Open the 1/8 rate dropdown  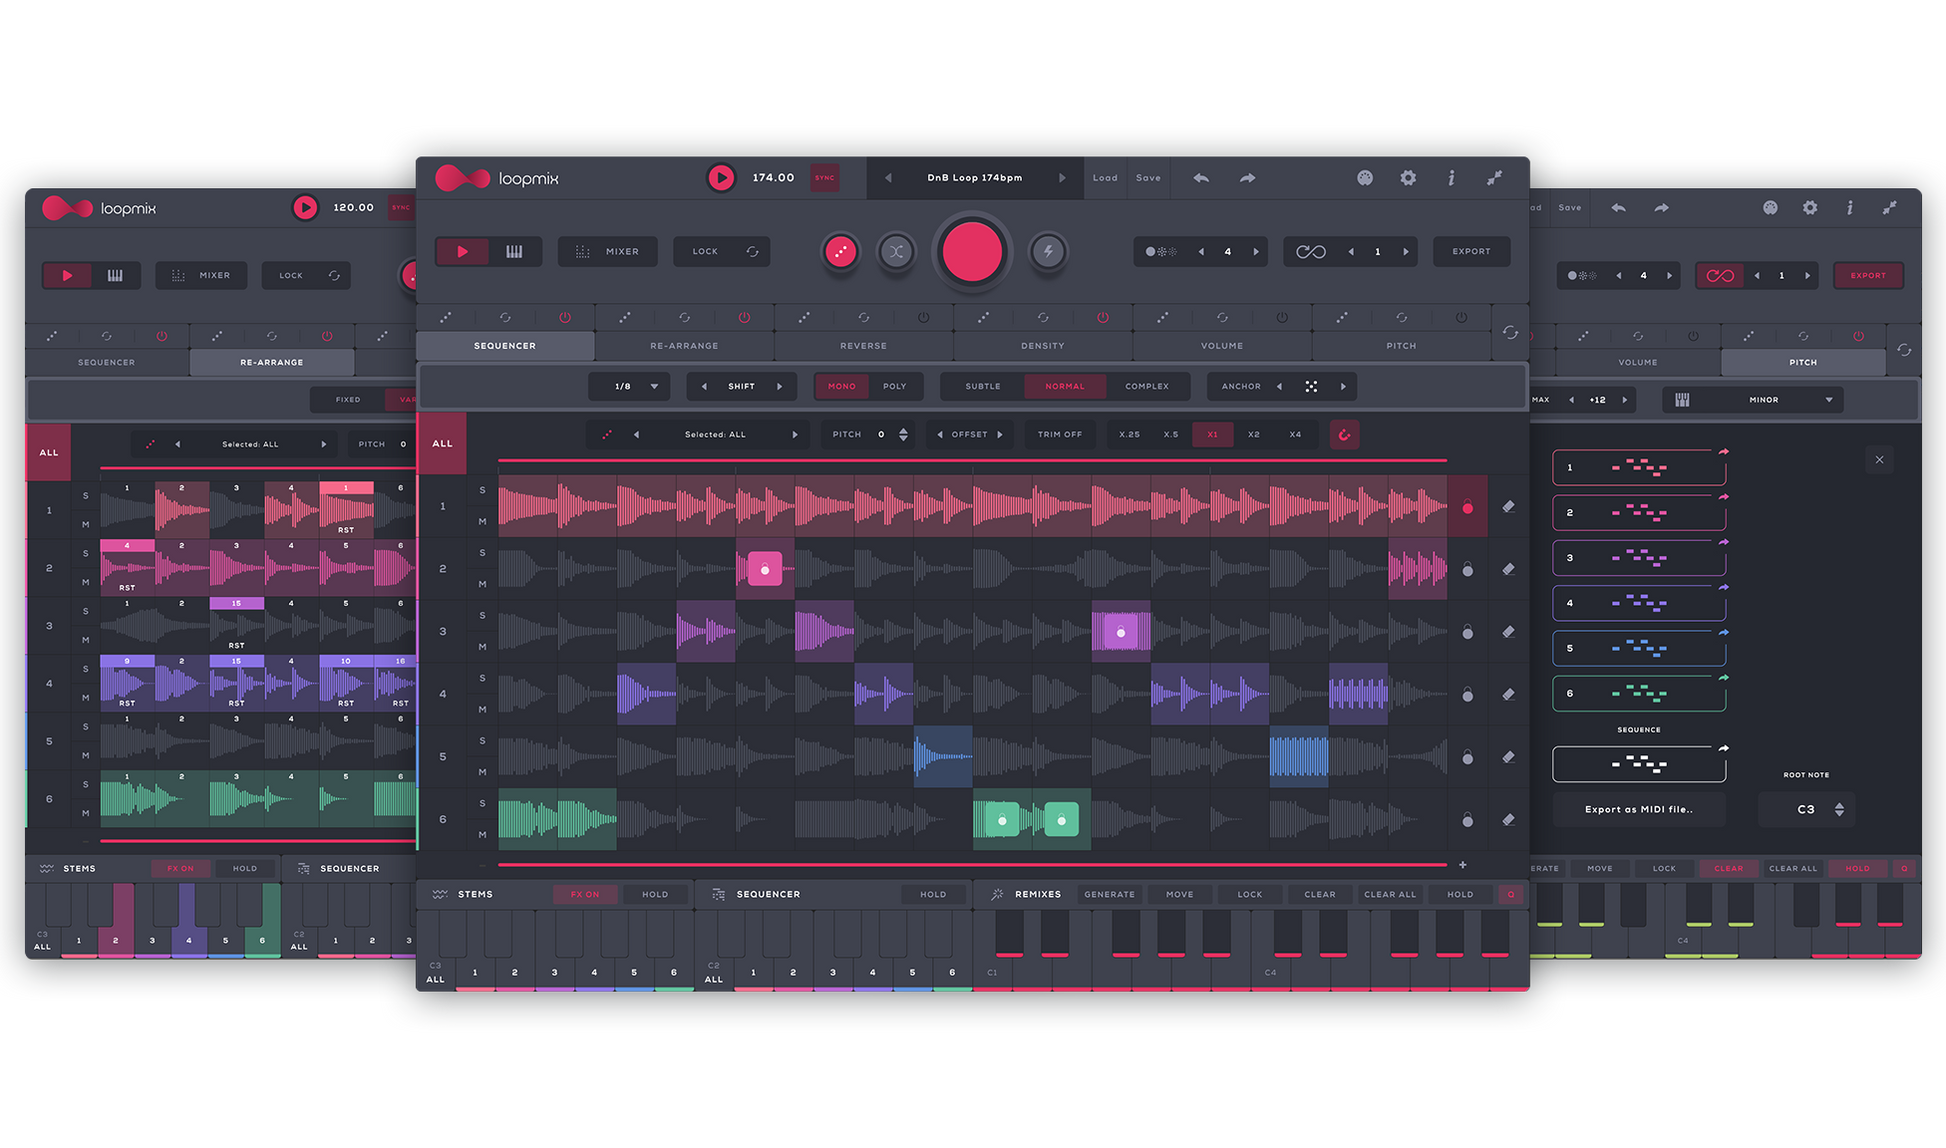pyautogui.click(x=630, y=386)
